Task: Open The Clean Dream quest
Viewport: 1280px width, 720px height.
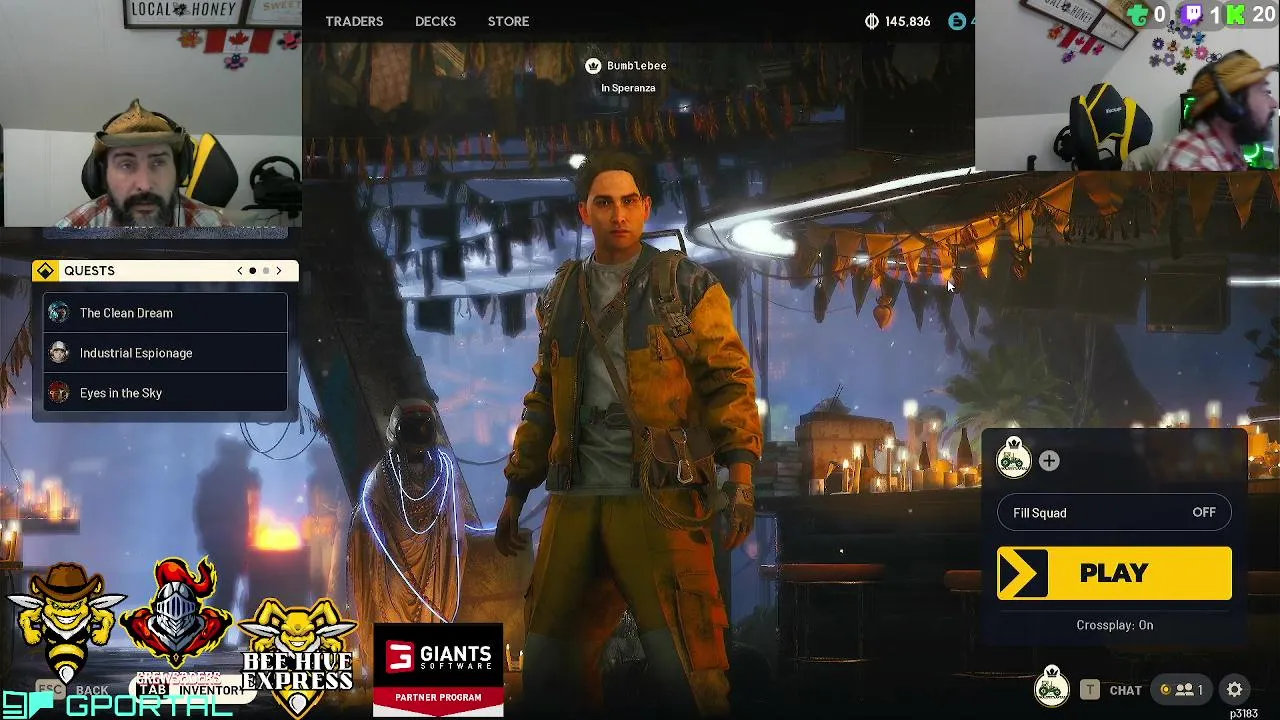Action: tap(165, 313)
